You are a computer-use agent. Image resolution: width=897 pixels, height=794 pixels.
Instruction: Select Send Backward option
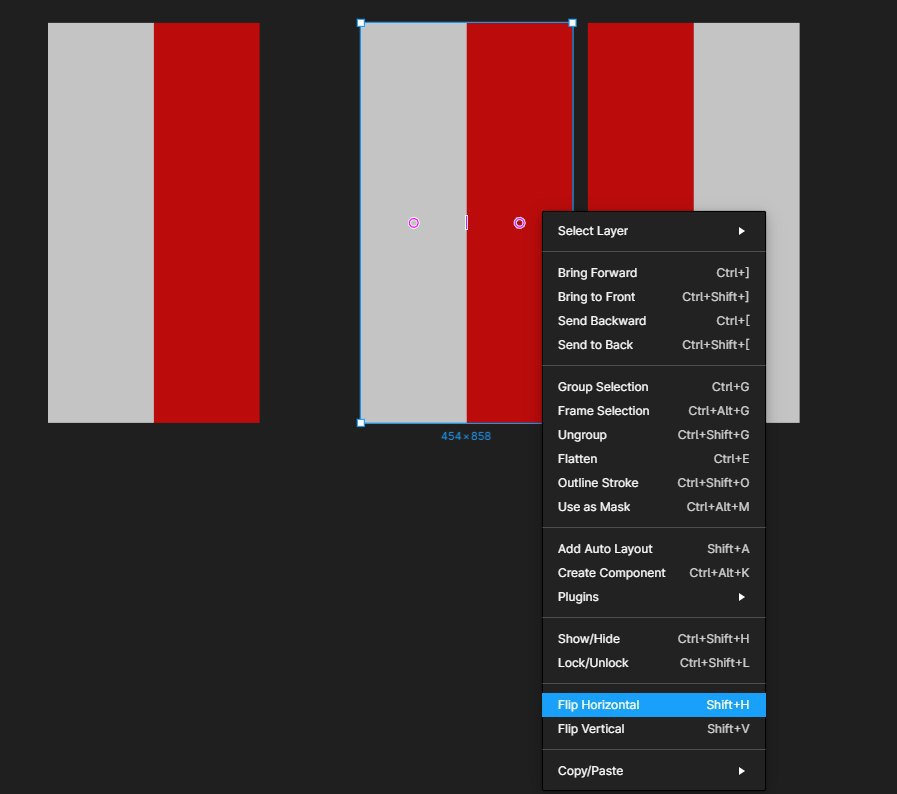[653, 321]
